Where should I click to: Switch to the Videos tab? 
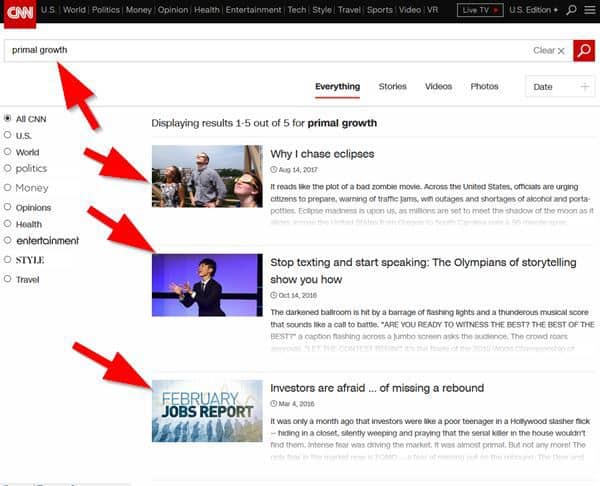439,86
